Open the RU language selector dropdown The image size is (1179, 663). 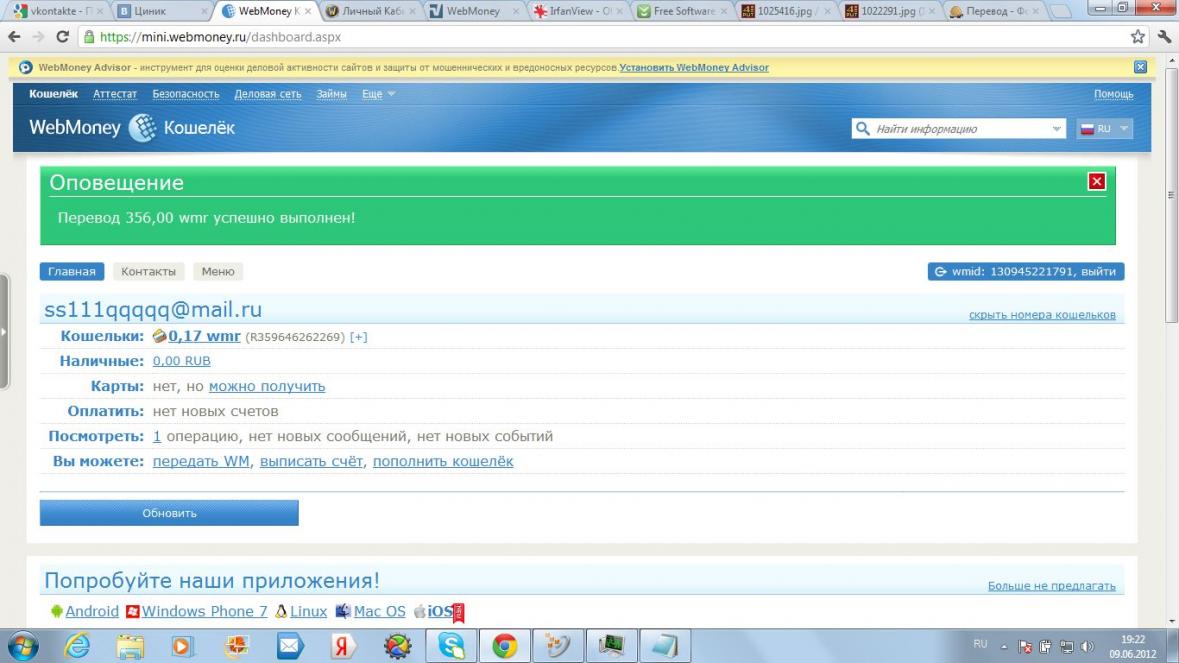click(1104, 129)
